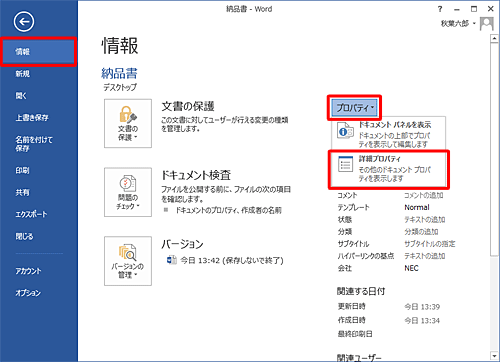Click the scrollbar up arrow
The image size is (500, 362).
[x=494, y=39]
